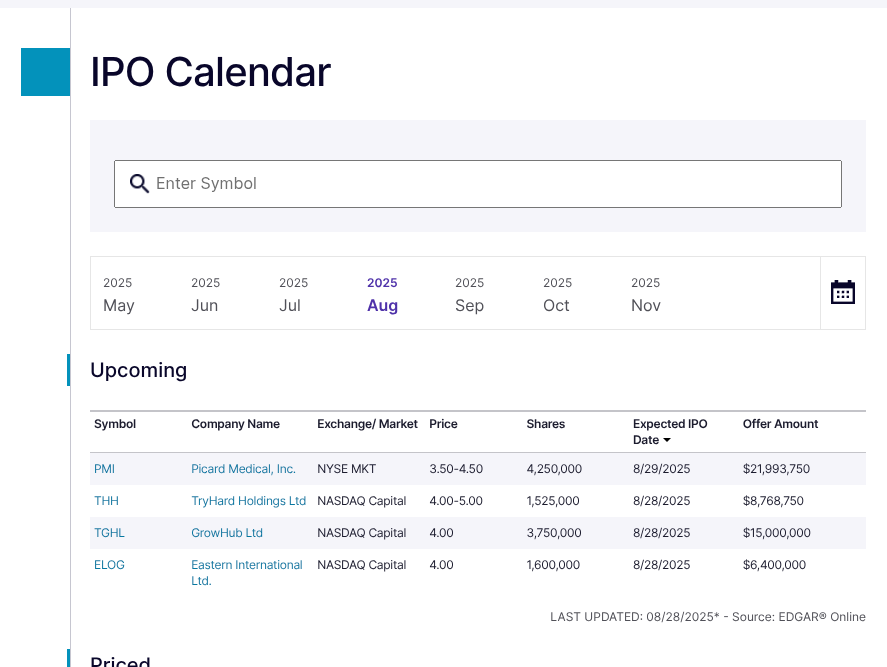
Task: Open the Oct 2025 tab
Action: coord(557,294)
